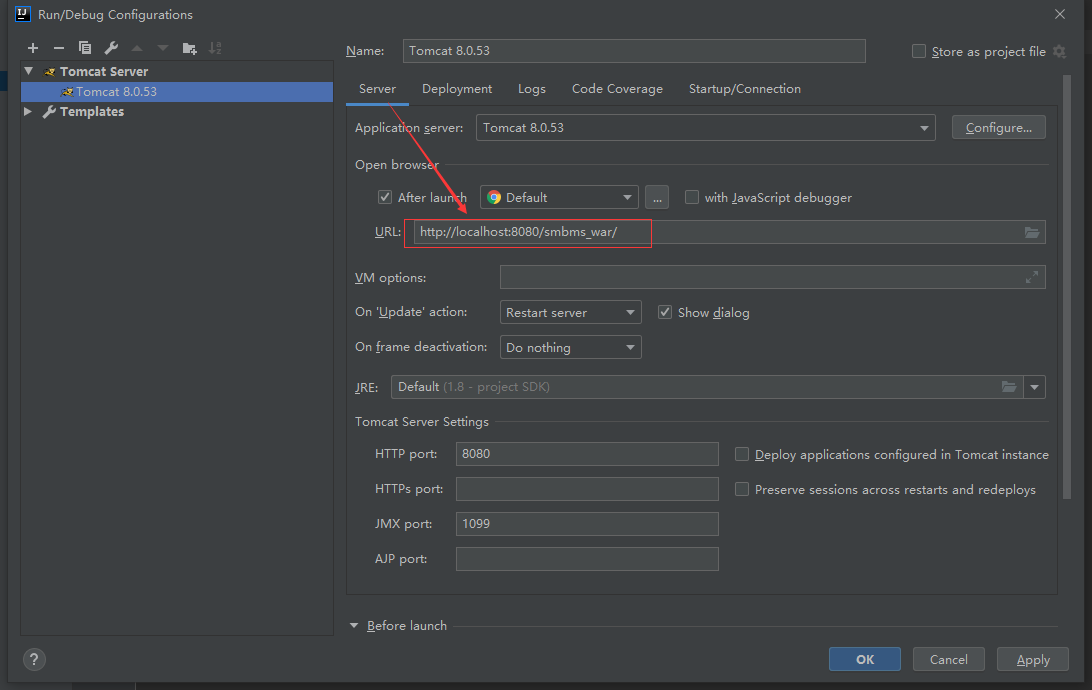Expand the Templates tree node
This screenshot has height=690, width=1092.
[28, 111]
